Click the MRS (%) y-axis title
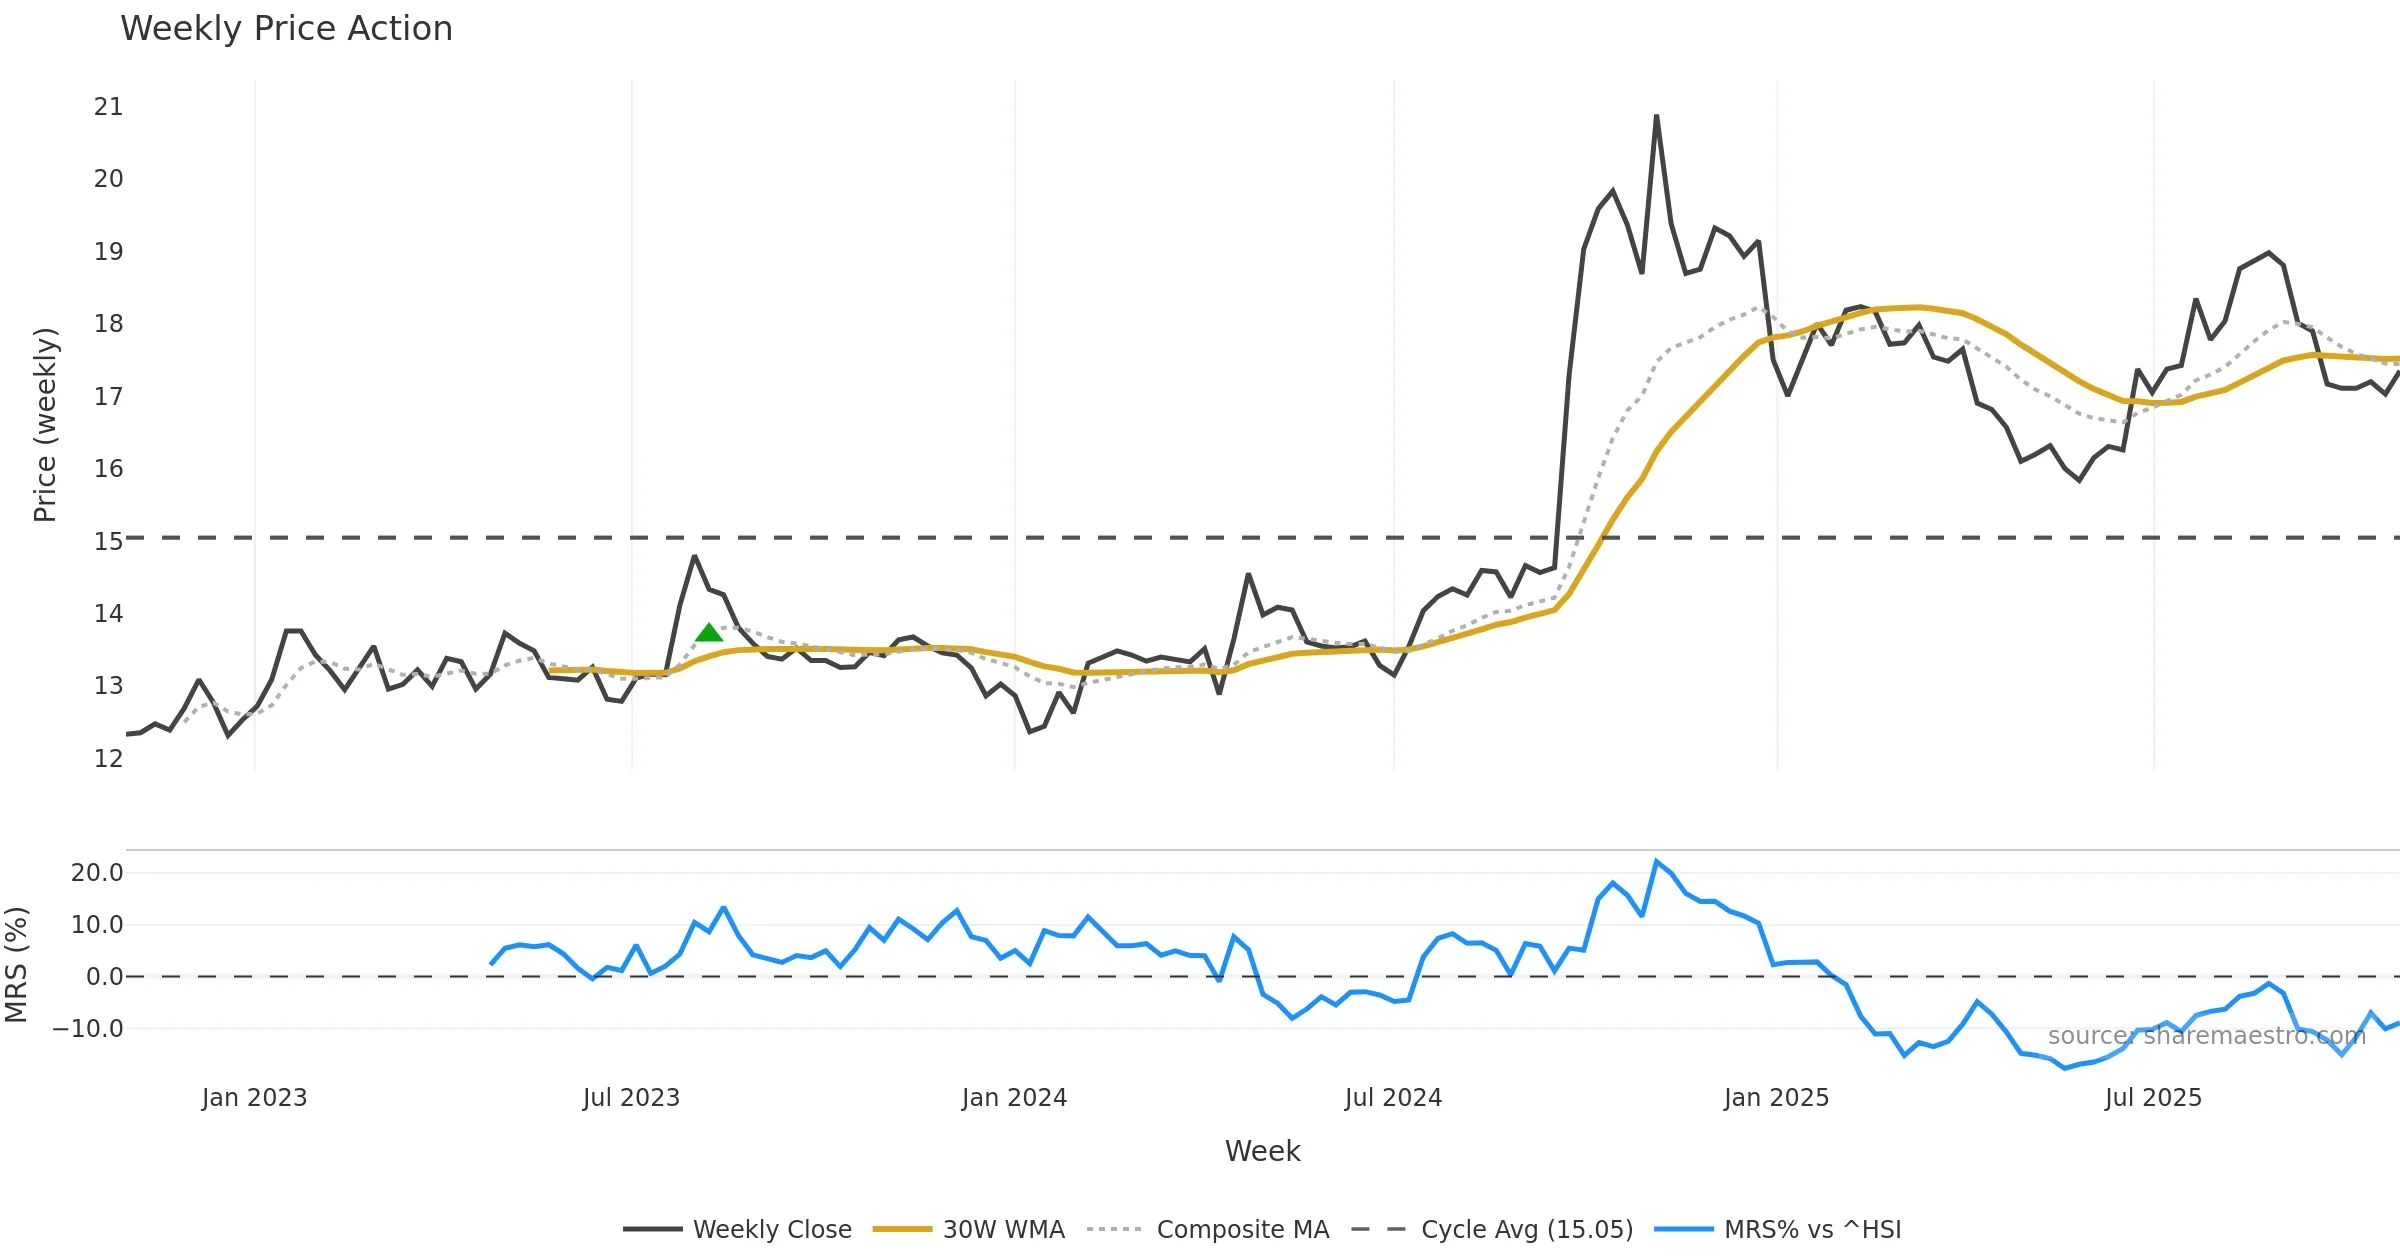2400x1260 pixels. click(x=16, y=965)
